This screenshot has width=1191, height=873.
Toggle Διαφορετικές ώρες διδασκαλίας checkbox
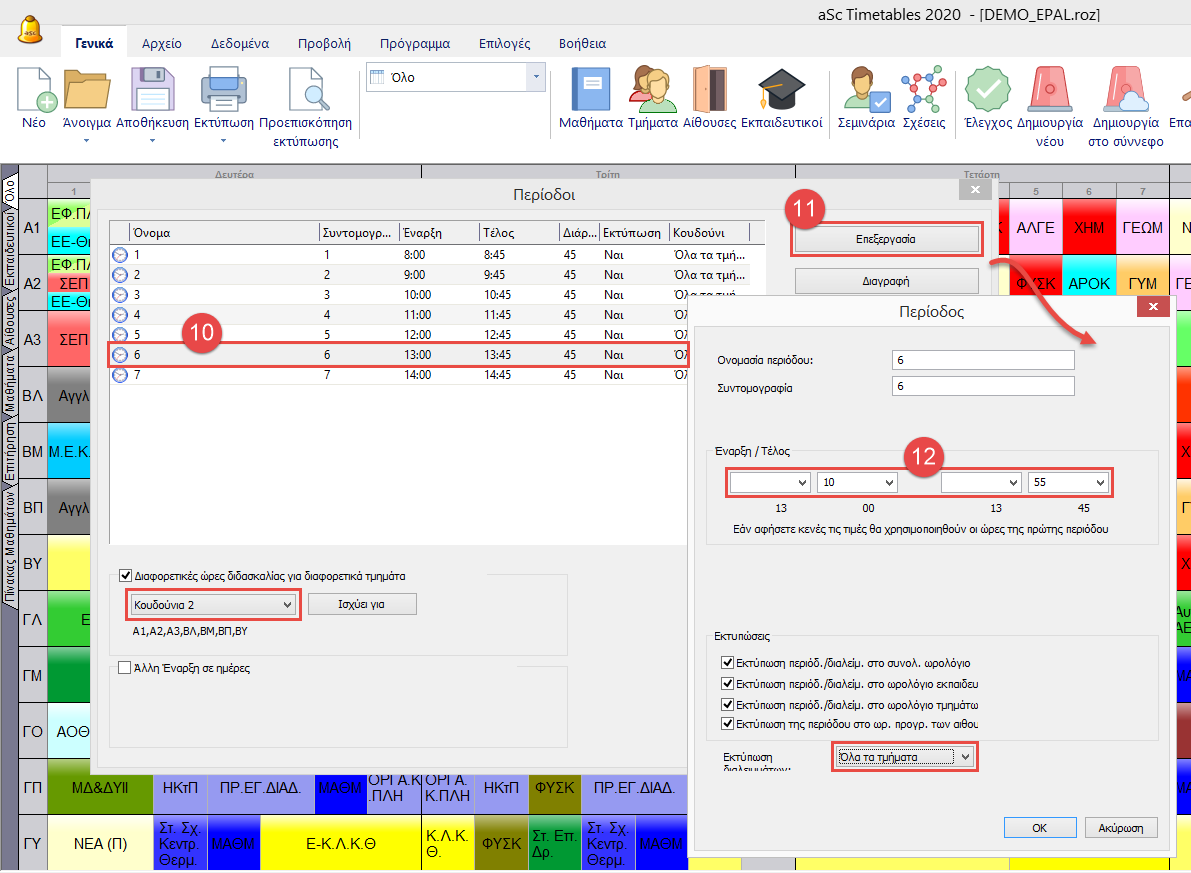126,576
